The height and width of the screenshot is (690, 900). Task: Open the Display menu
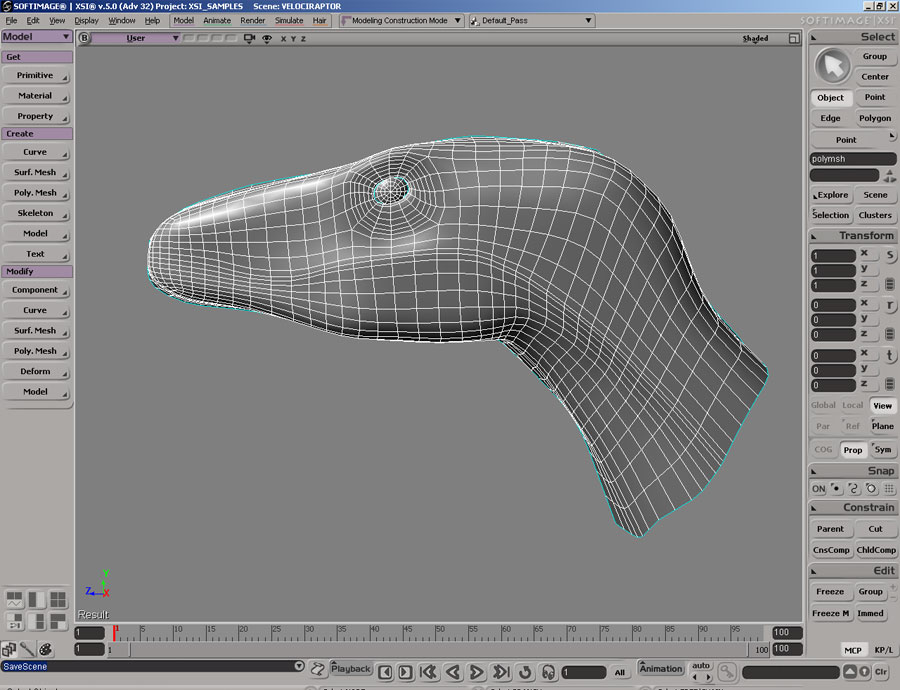(86, 21)
